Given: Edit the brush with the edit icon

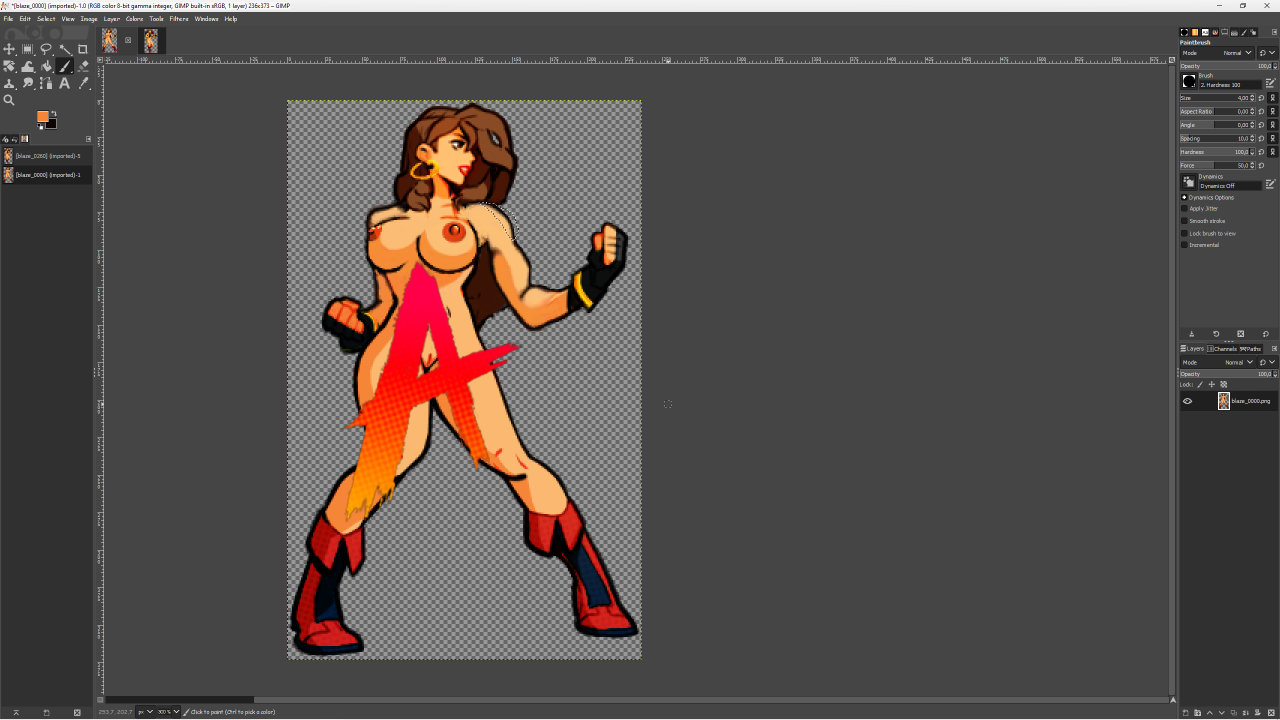Looking at the screenshot, I should tap(1270, 83).
